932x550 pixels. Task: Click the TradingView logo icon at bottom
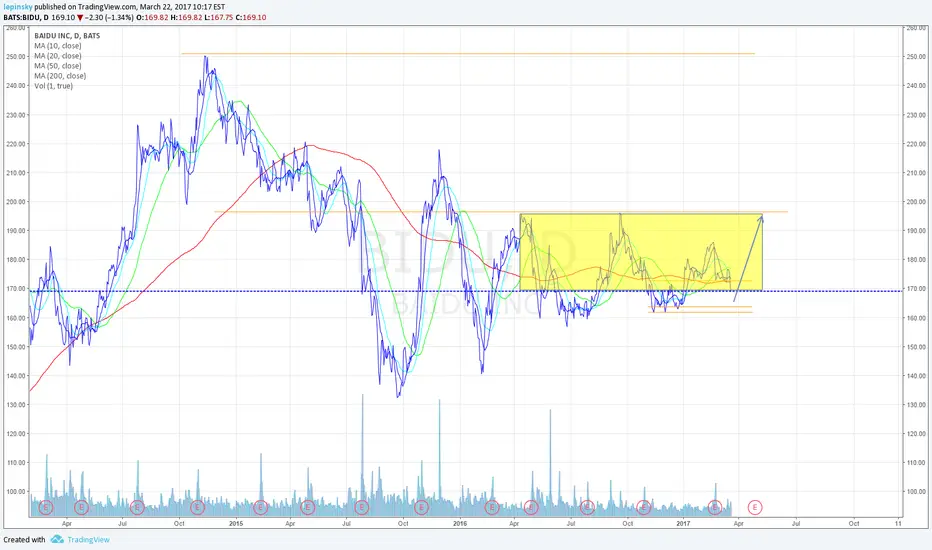click(57, 539)
